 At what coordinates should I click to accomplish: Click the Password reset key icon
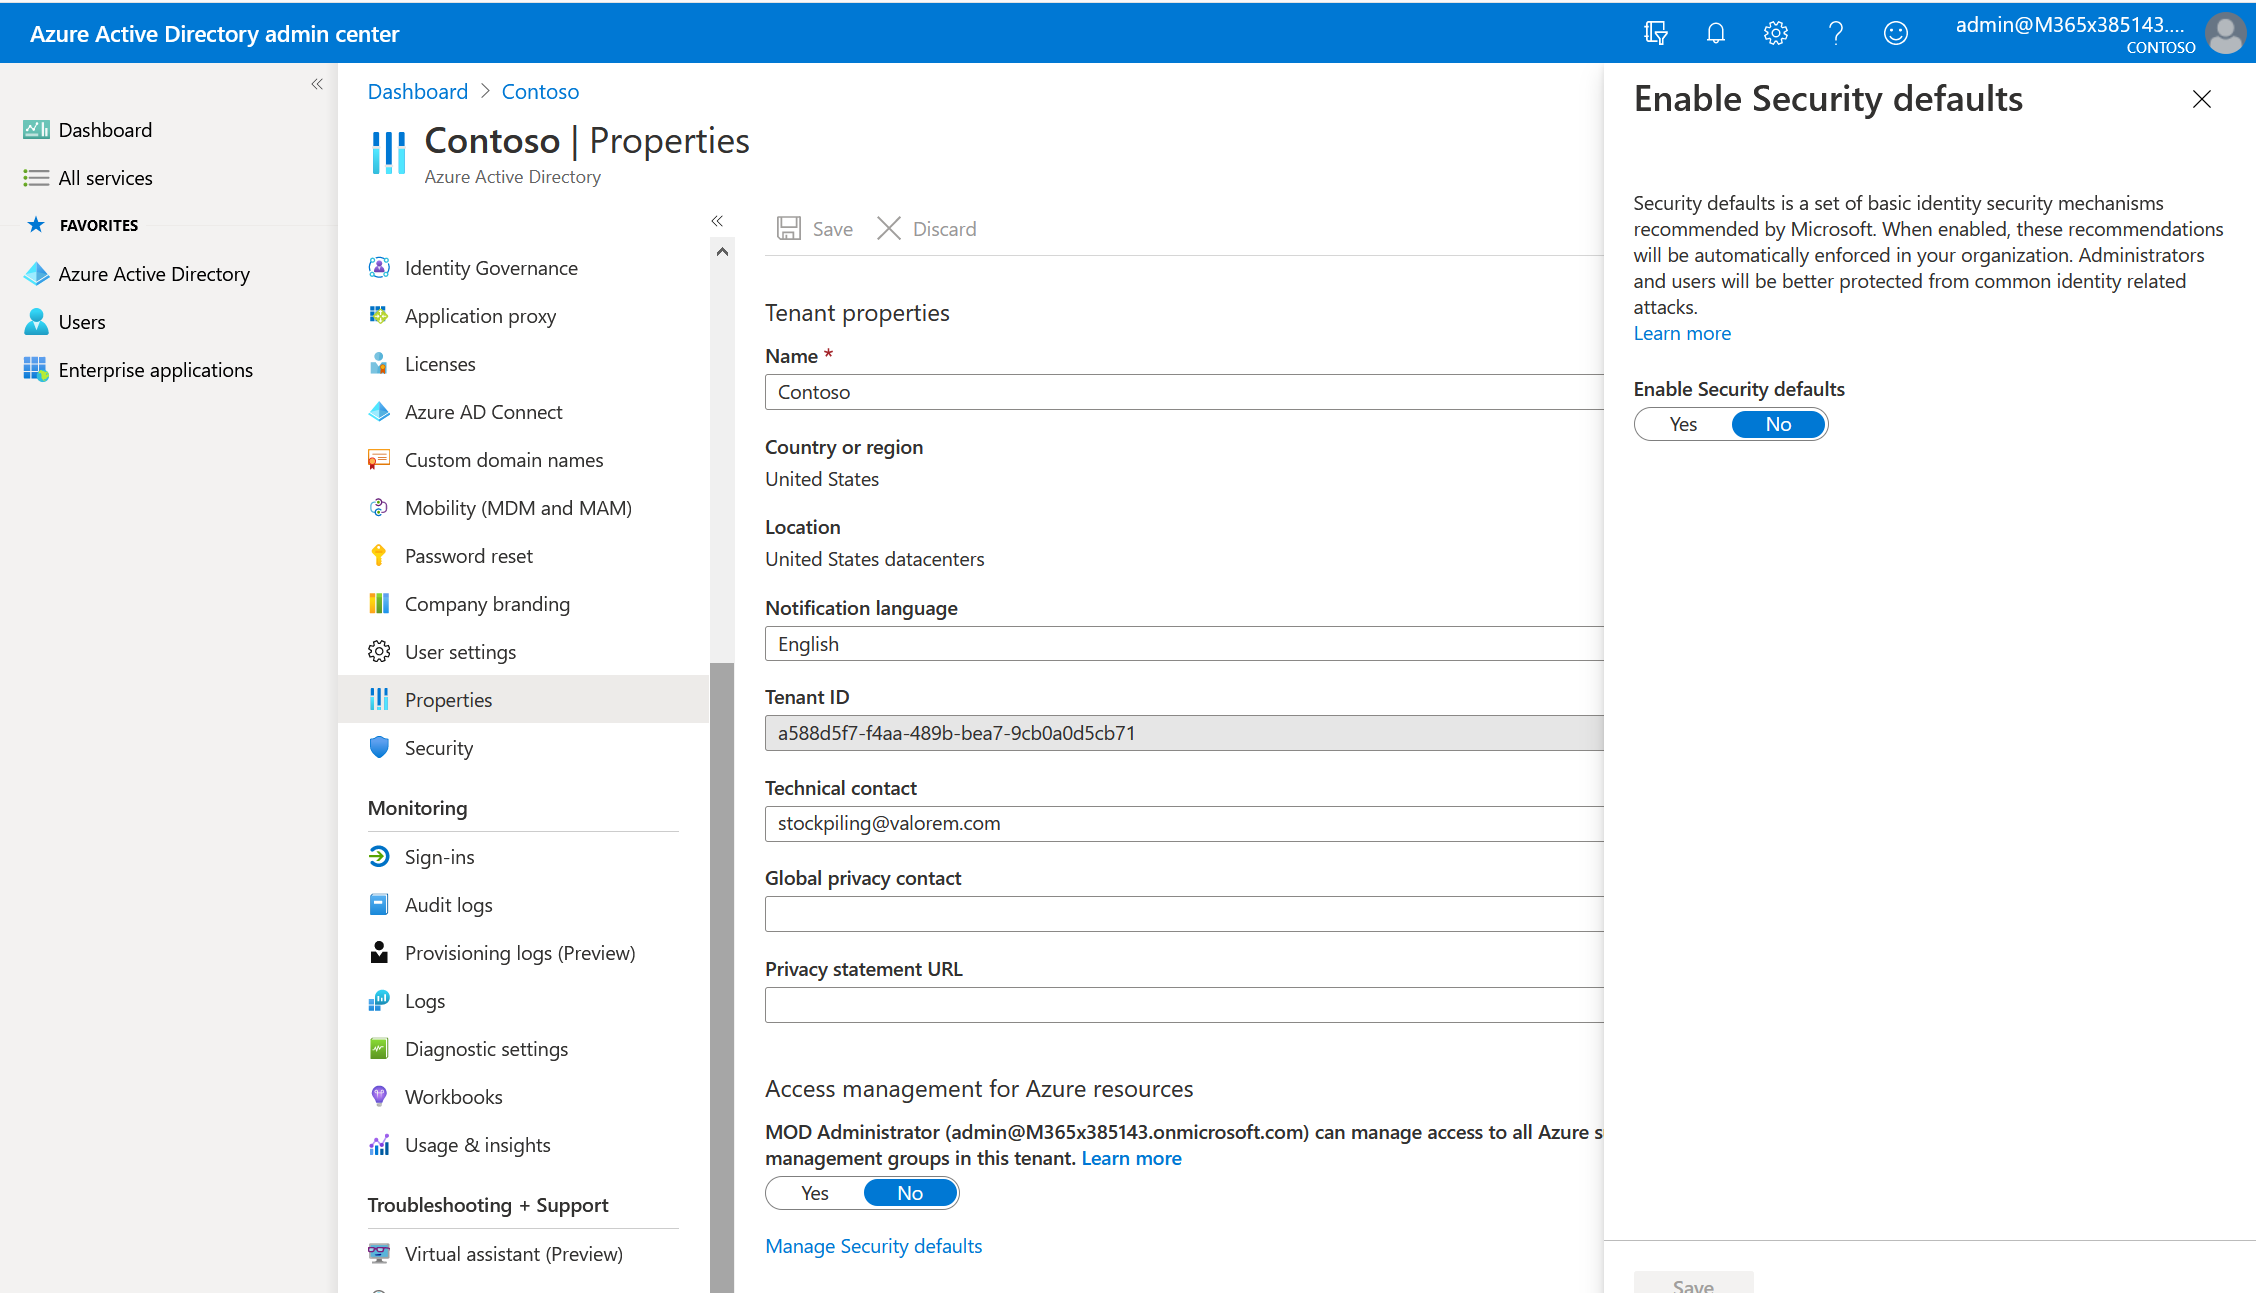click(379, 556)
